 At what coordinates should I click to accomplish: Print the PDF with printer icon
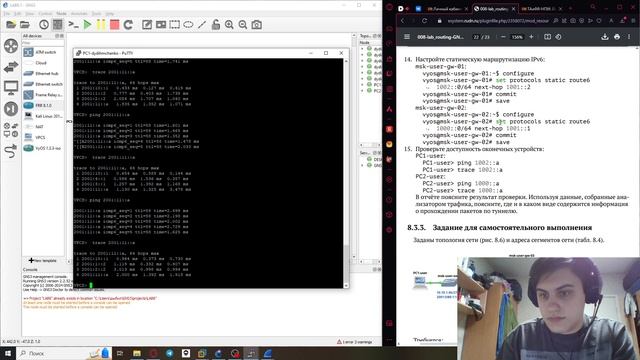(617, 37)
